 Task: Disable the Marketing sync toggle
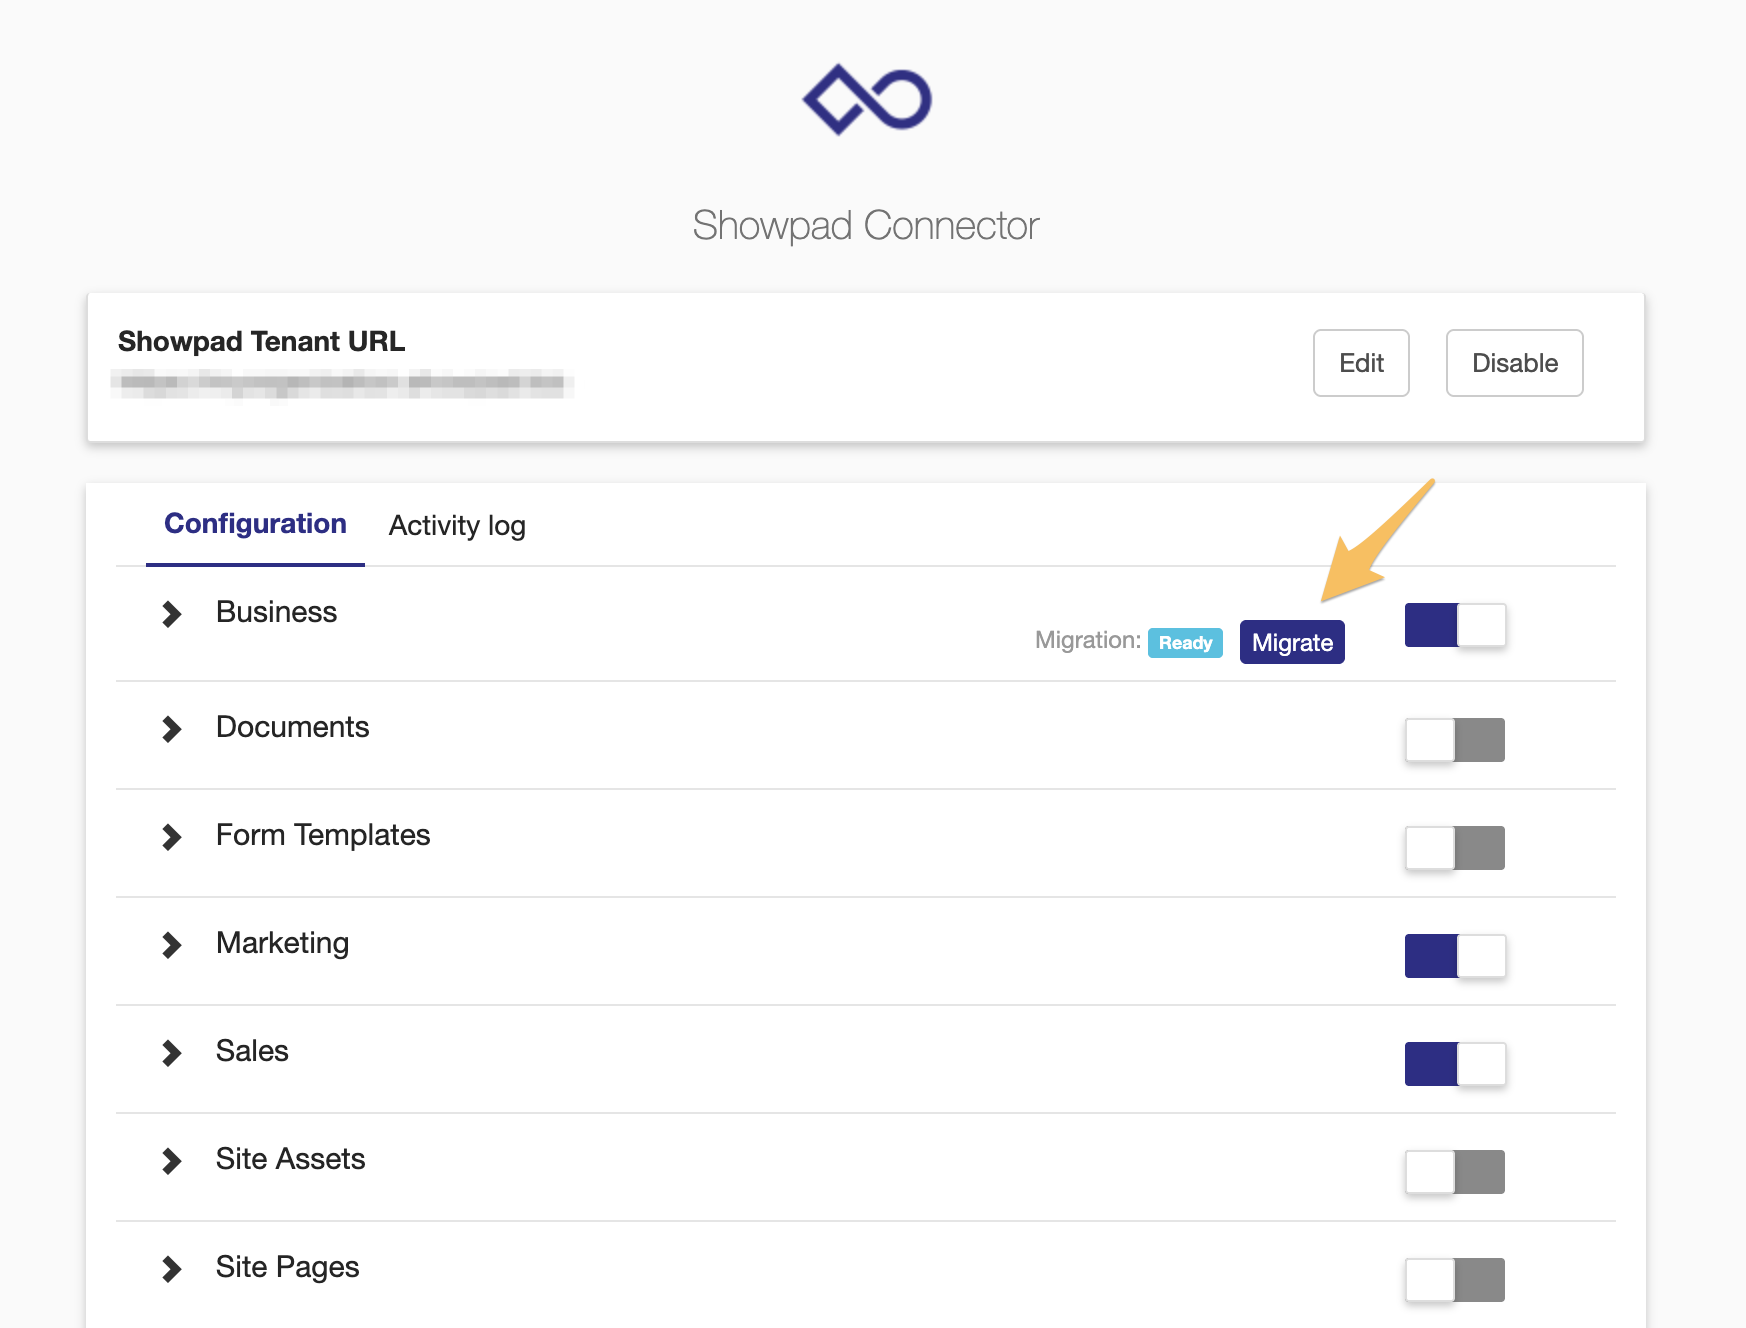pos(1455,956)
